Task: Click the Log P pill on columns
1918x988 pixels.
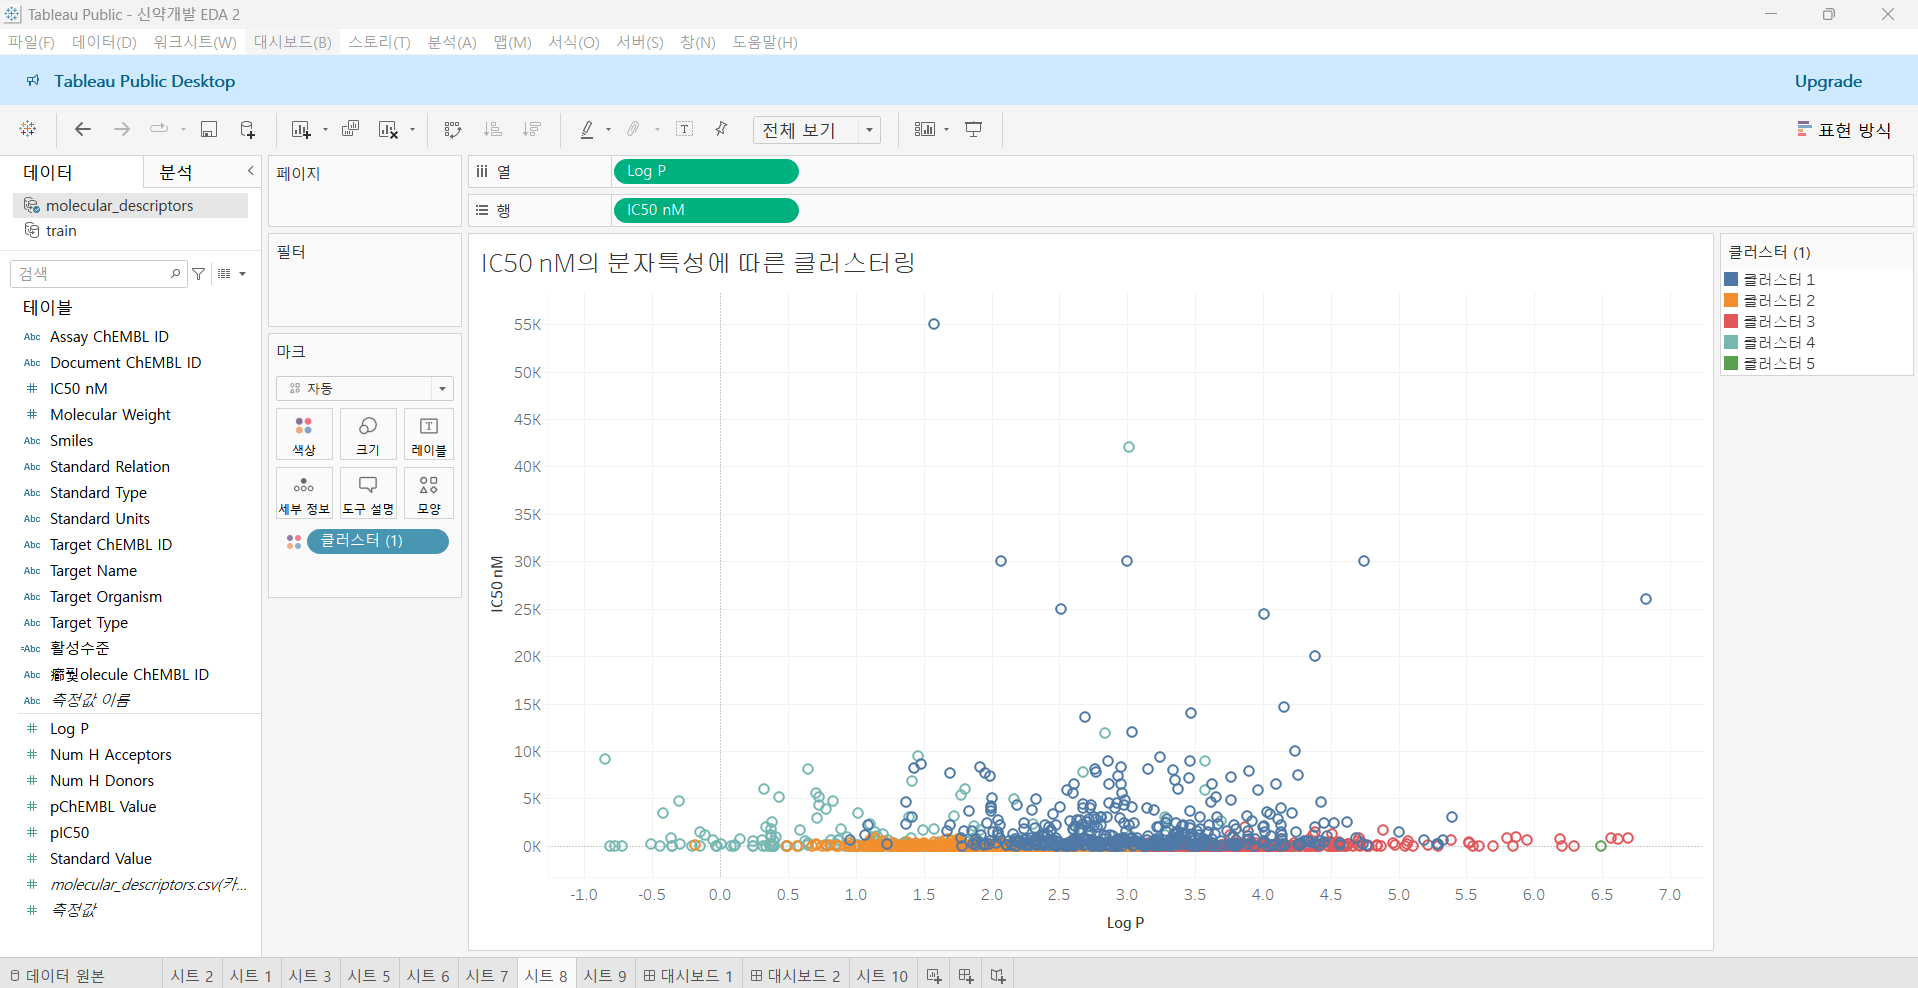Action: click(x=706, y=172)
